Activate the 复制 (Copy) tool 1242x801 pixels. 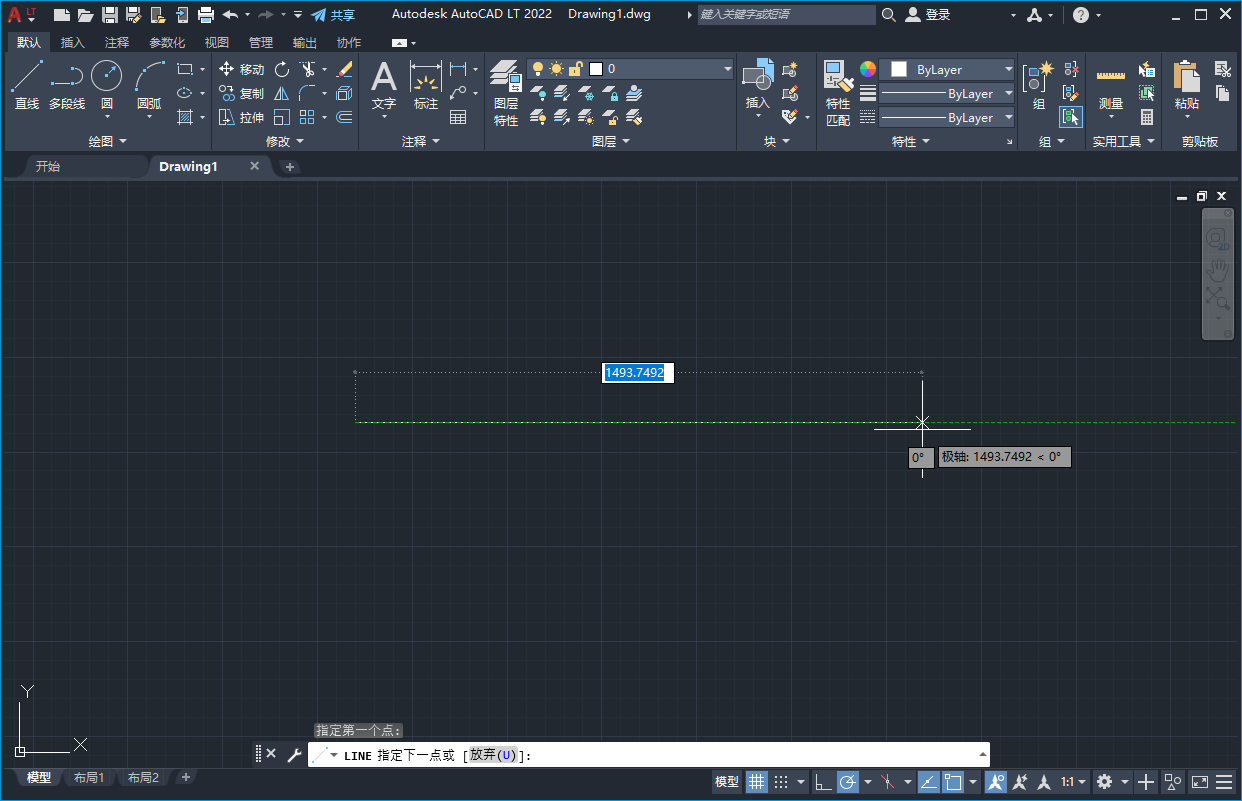[243, 93]
